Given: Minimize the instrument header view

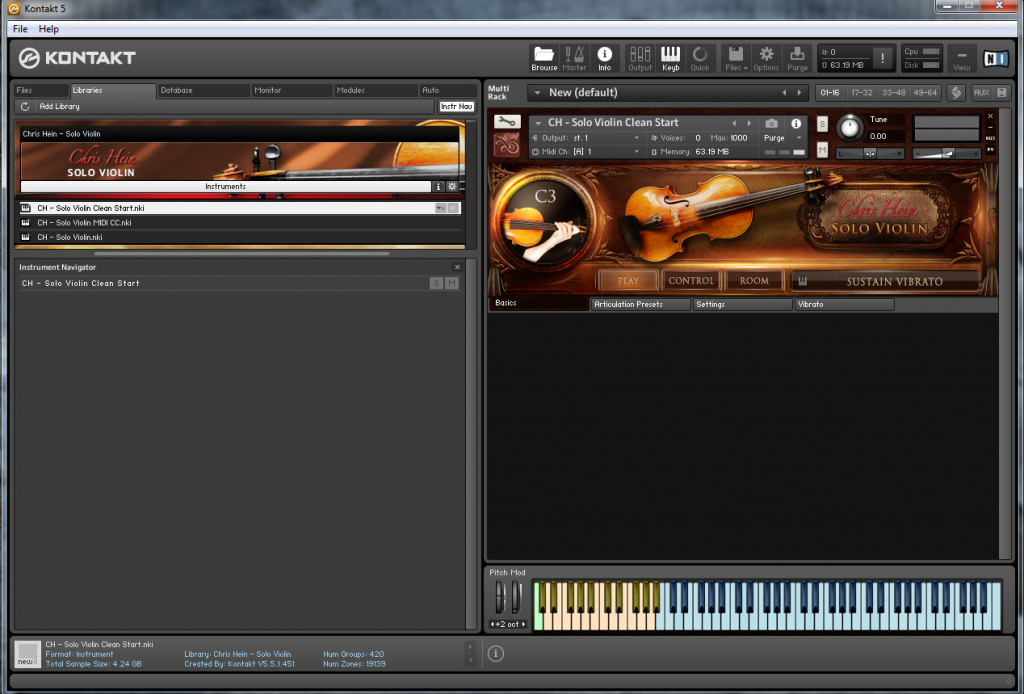Looking at the screenshot, I should [990, 127].
